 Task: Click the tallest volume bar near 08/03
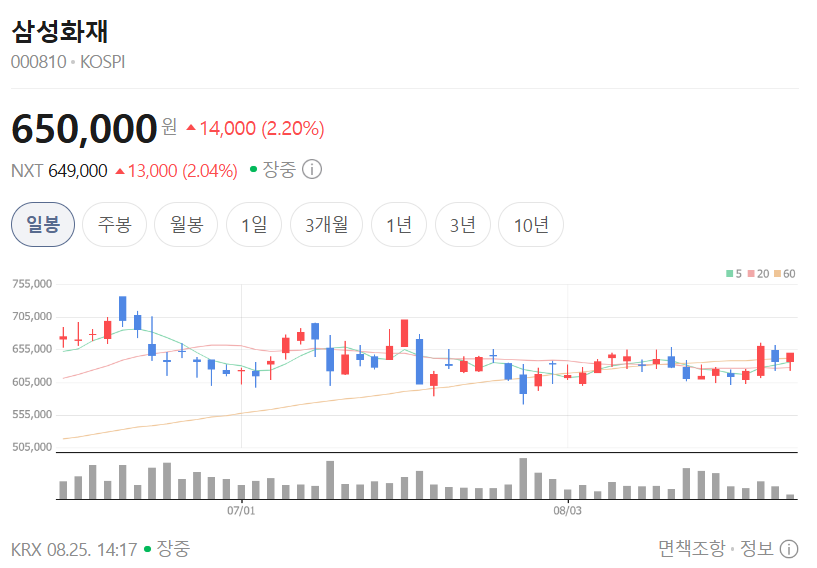click(x=523, y=478)
